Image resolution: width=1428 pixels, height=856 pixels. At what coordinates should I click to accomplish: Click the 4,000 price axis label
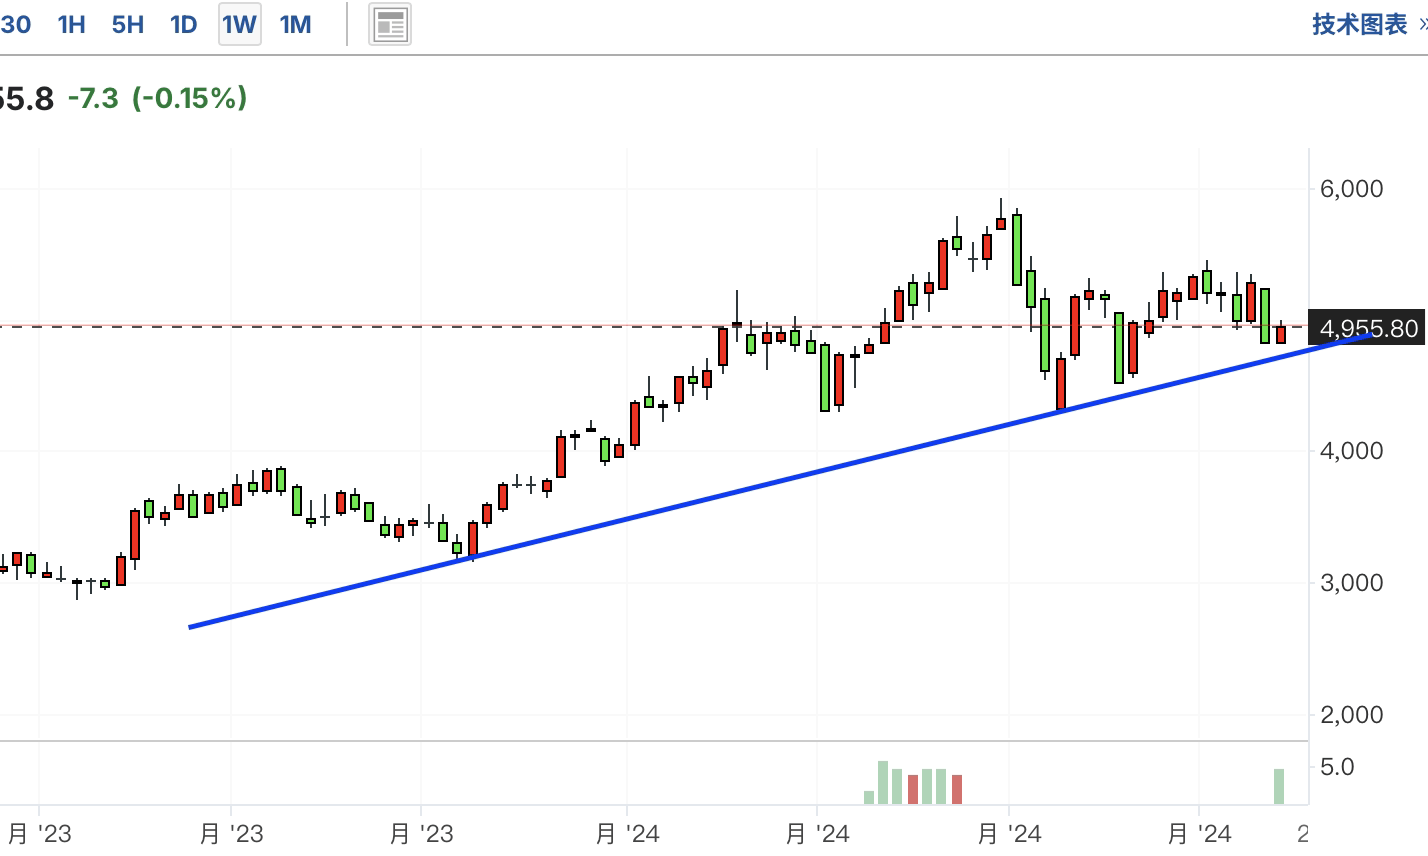pos(1351,451)
